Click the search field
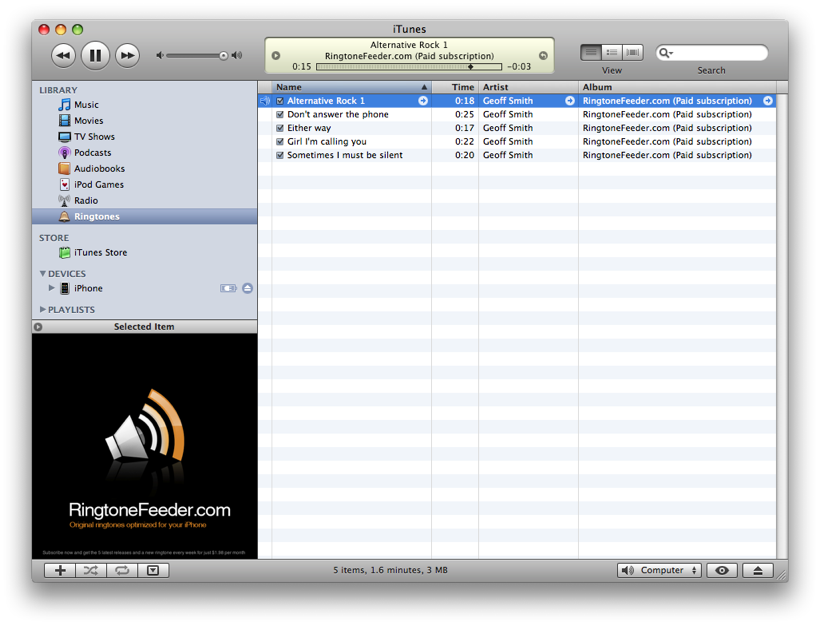Viewport: 820px width, 626px height. (712, 53)
